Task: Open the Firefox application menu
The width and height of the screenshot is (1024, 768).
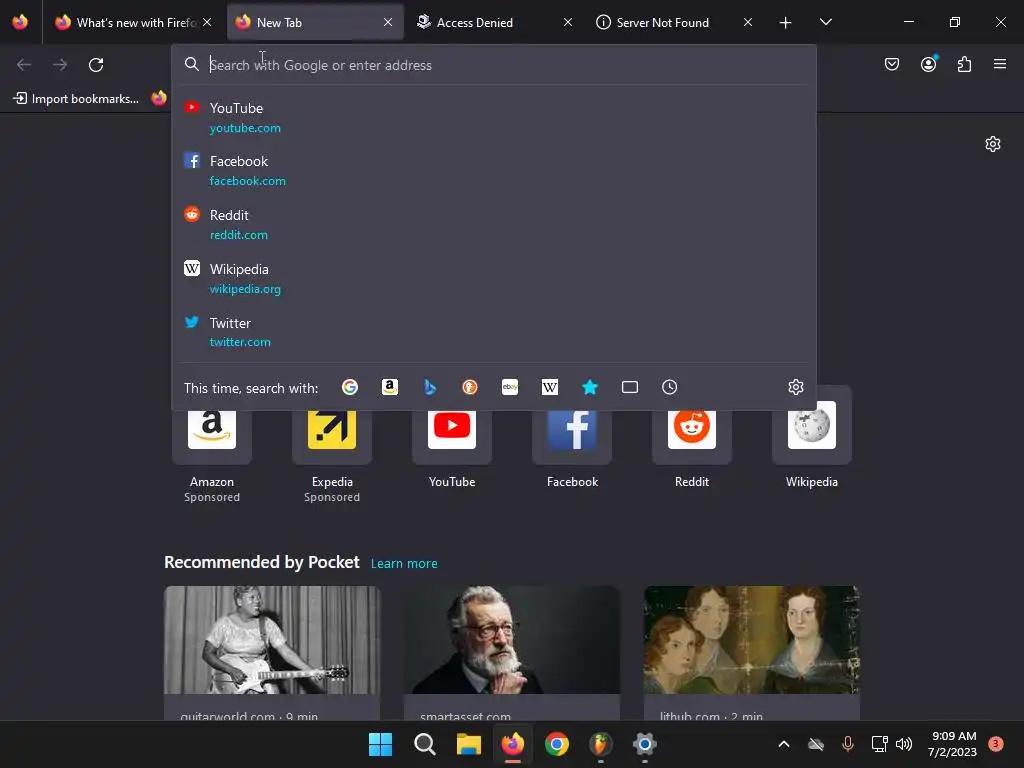Action: [1000, 64]
